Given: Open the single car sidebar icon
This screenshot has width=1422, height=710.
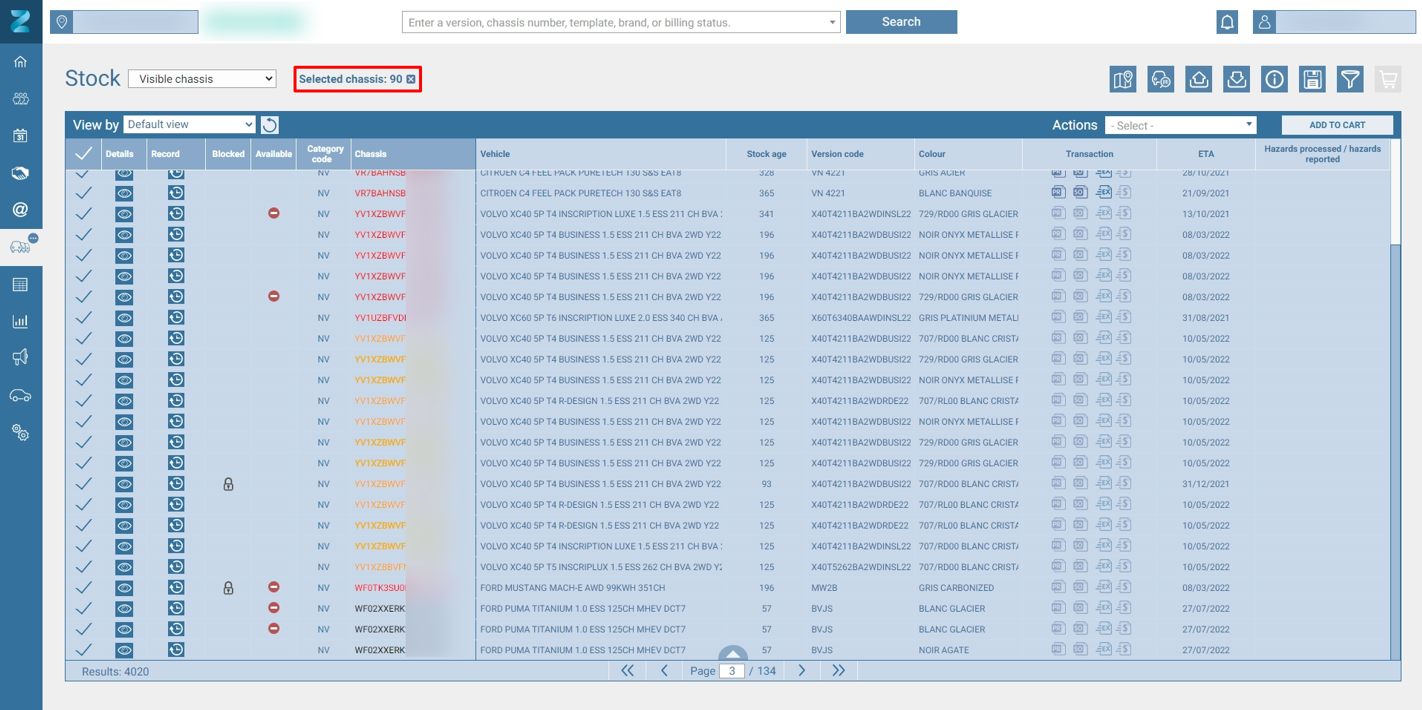Looking at the screenshot, I should click(20, 396).
